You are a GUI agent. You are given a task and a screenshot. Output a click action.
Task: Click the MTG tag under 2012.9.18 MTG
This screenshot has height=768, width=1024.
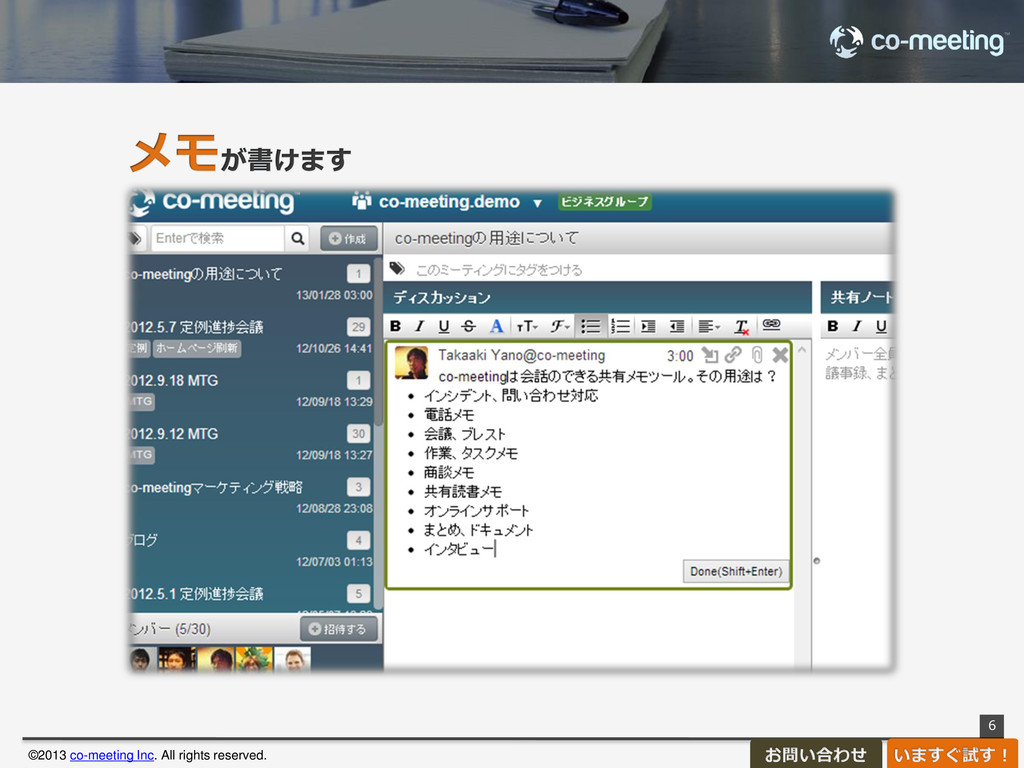click(x=142, y=401)
